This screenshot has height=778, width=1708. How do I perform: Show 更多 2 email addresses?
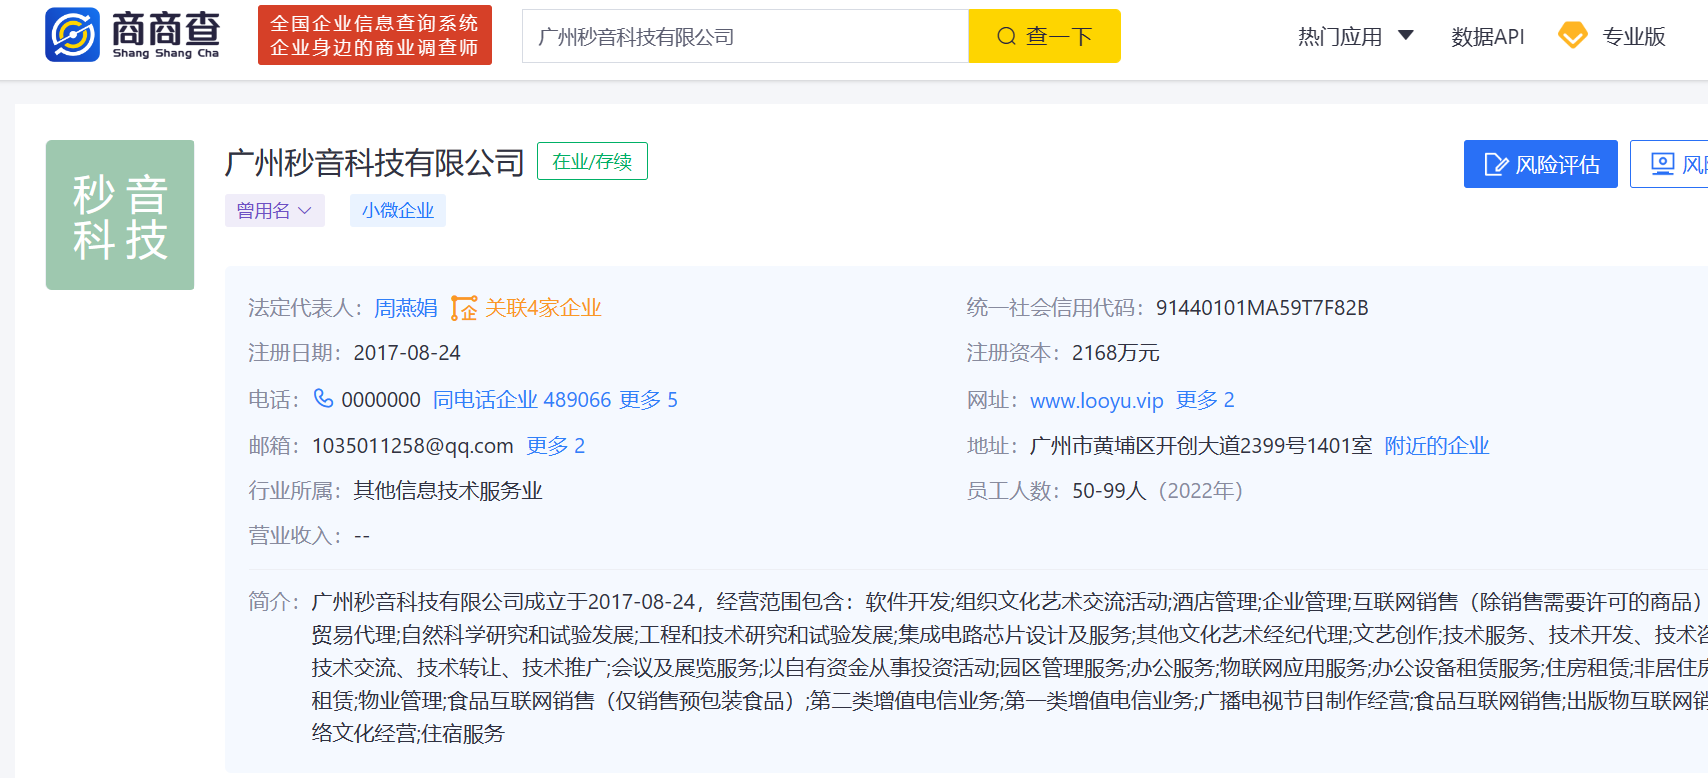click(x=556, y=446)
